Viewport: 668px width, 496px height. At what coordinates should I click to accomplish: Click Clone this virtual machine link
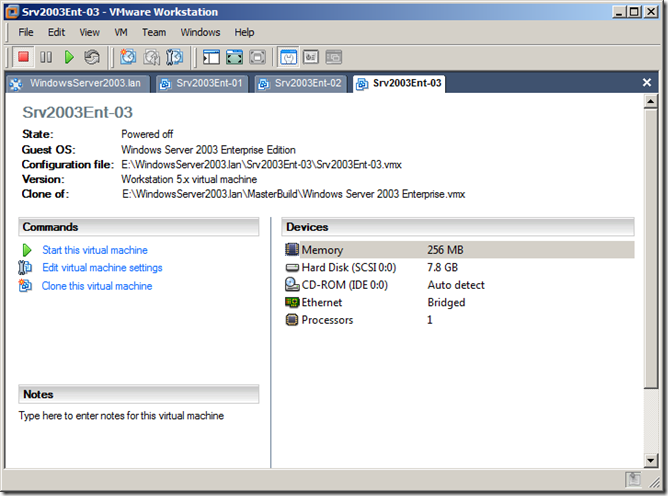[x=97, y=286]
